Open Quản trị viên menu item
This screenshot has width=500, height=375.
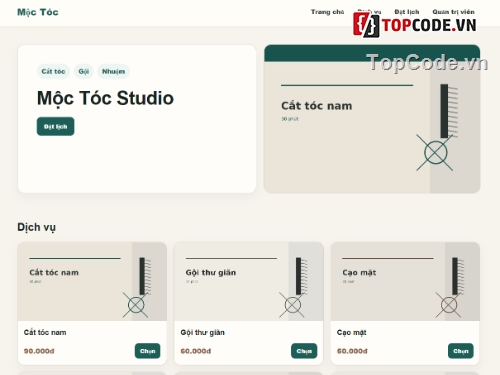point(453,12)
